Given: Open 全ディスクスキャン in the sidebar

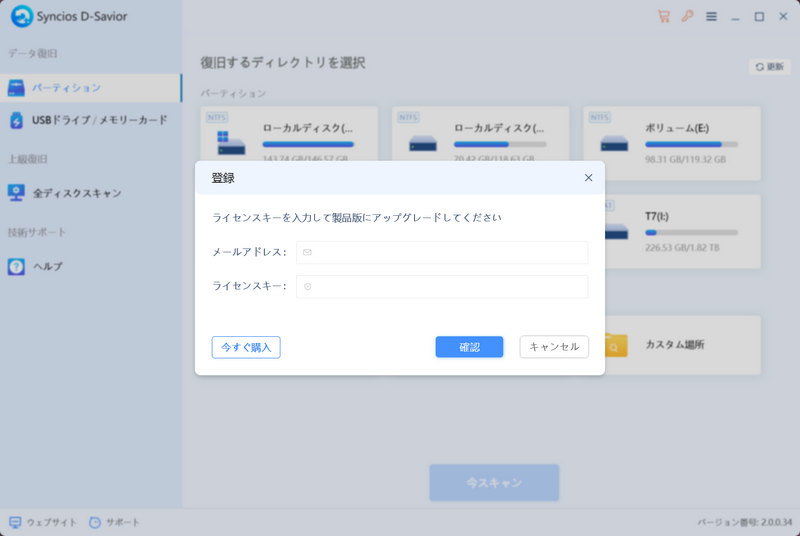Looking at the screenshot, I should coord(90,193).
